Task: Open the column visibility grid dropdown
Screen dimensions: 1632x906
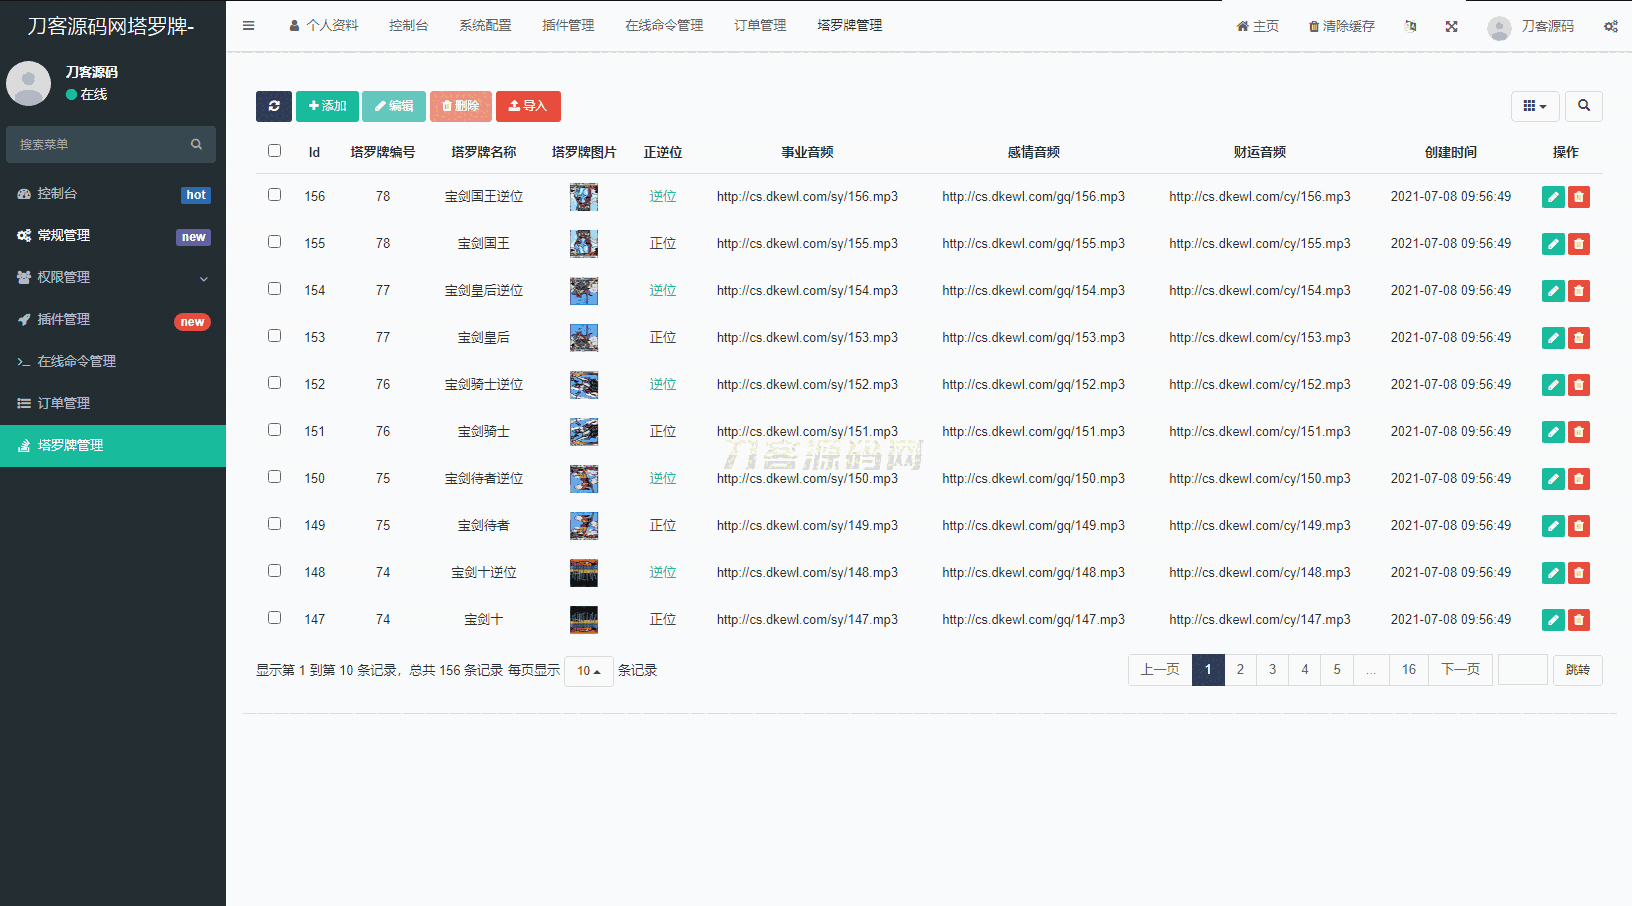Action: click(x=1534, y=106)
